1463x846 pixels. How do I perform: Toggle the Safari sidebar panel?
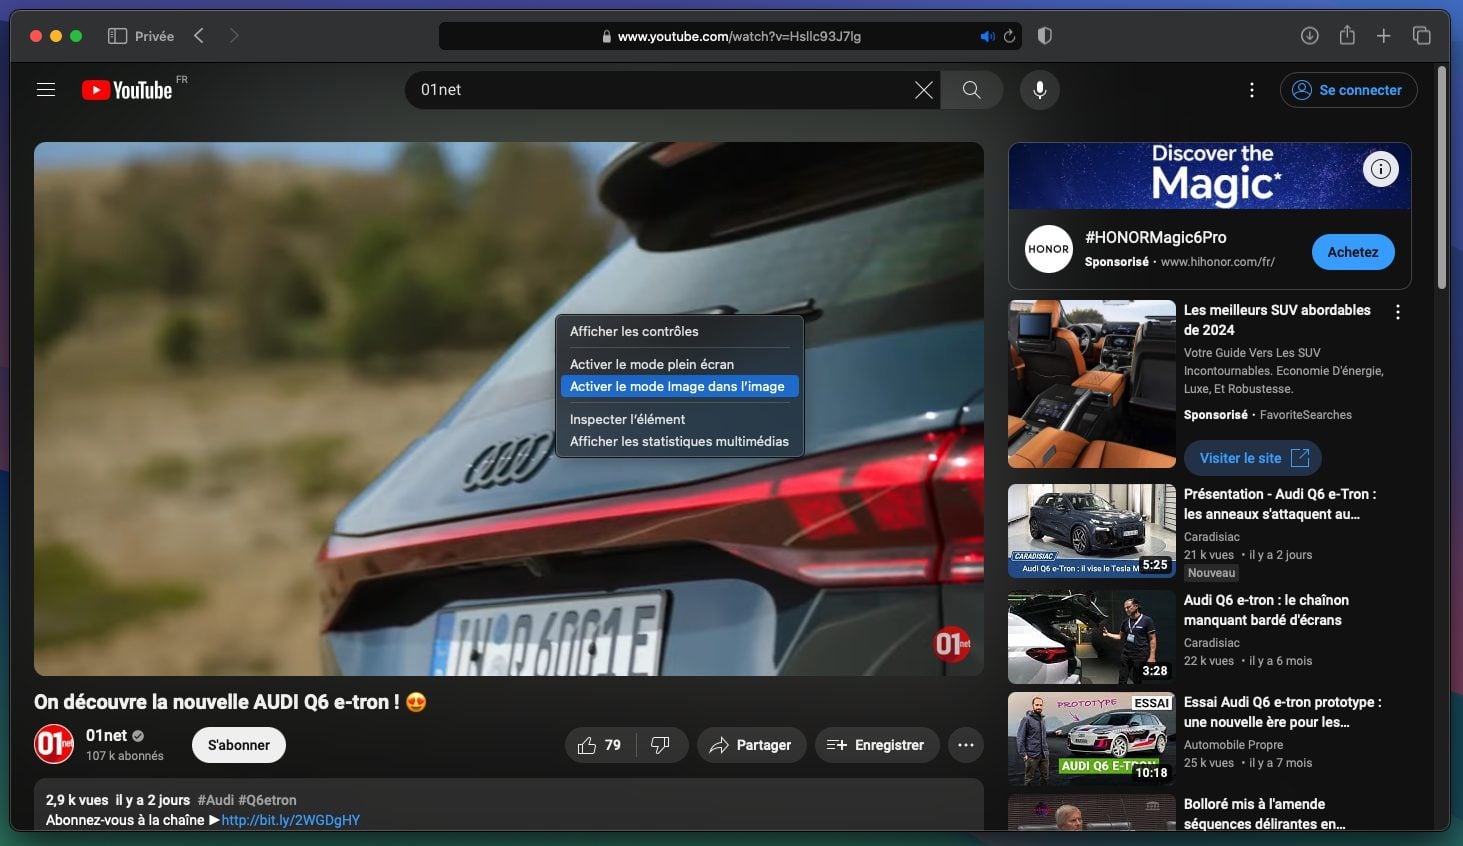tap(117, 36)
